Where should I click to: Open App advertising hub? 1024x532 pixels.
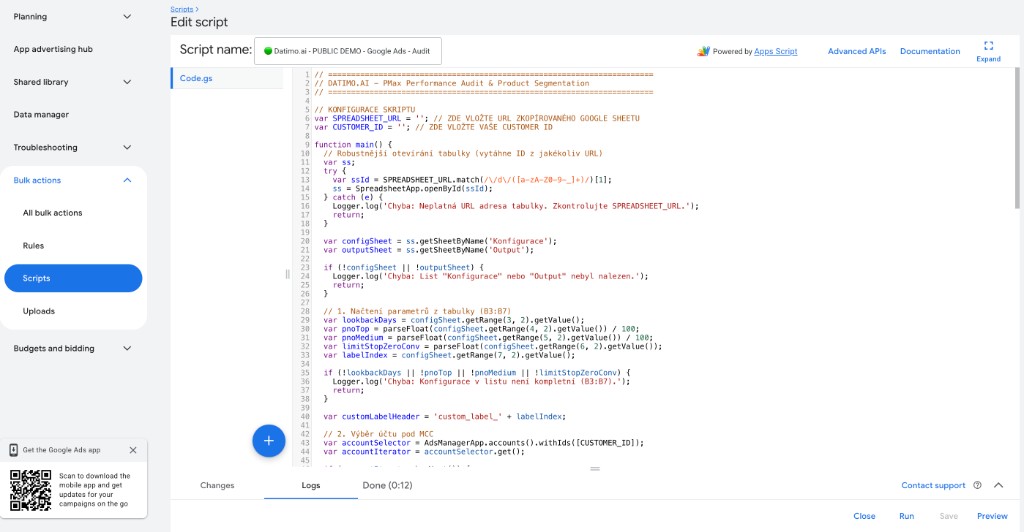53,49
